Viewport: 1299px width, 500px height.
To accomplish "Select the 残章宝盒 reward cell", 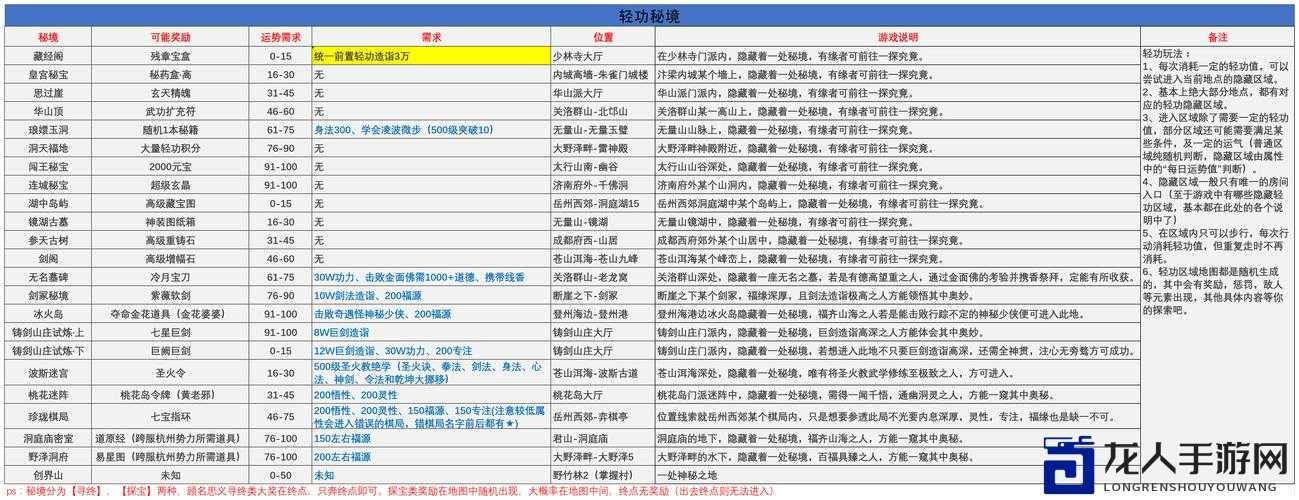I will 171,56.
